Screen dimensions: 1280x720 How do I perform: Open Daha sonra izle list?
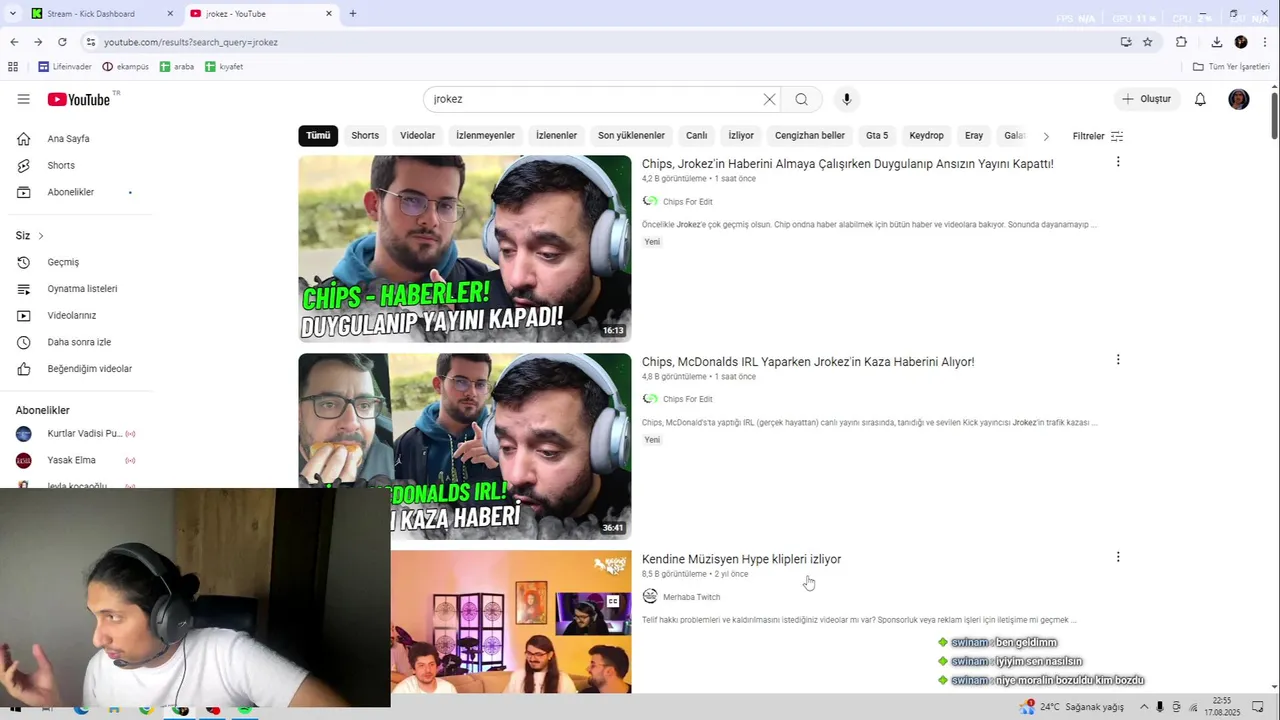80,342
